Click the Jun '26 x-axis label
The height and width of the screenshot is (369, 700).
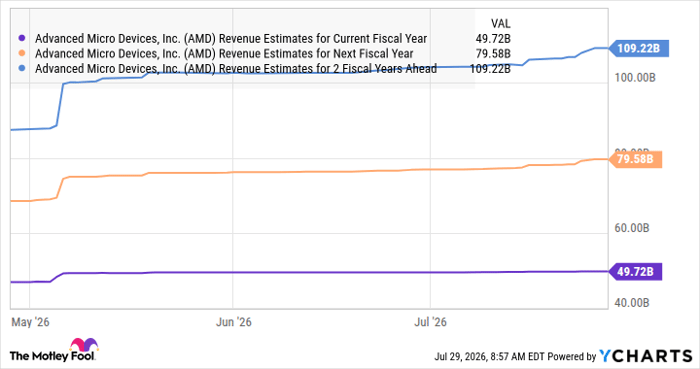pos(233,322)
